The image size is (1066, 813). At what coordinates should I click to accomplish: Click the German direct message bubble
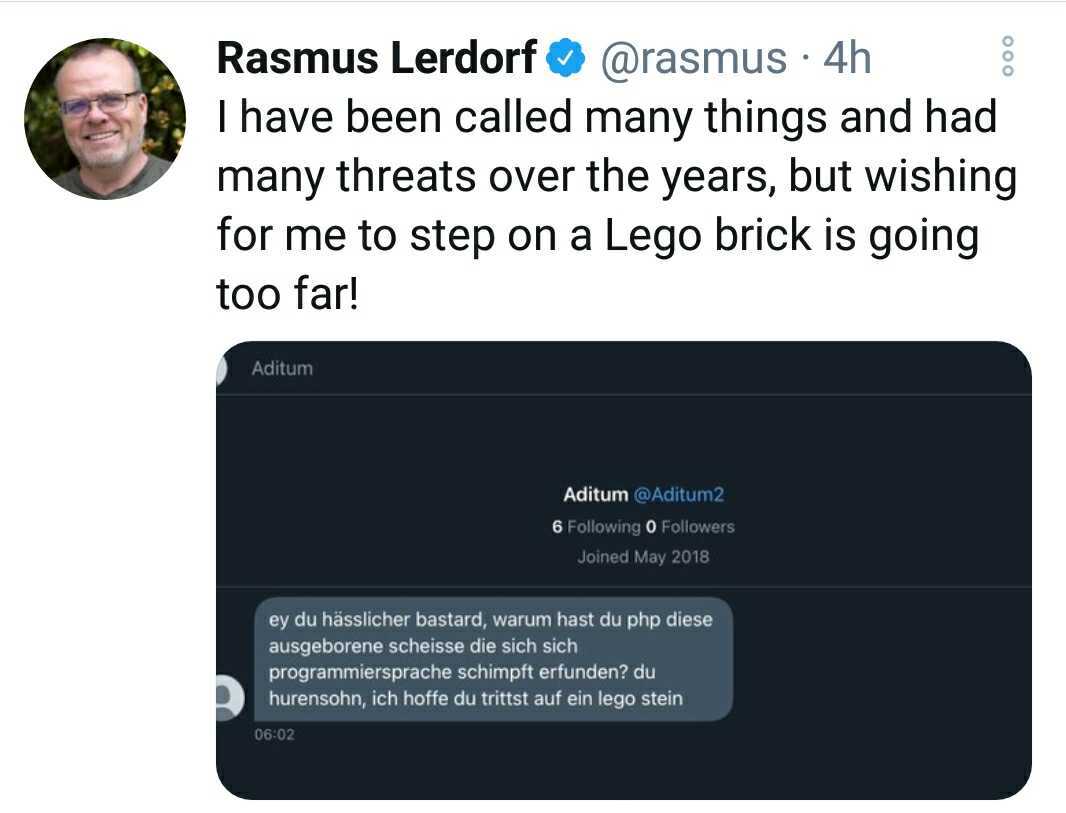click(x=492, y=658)
